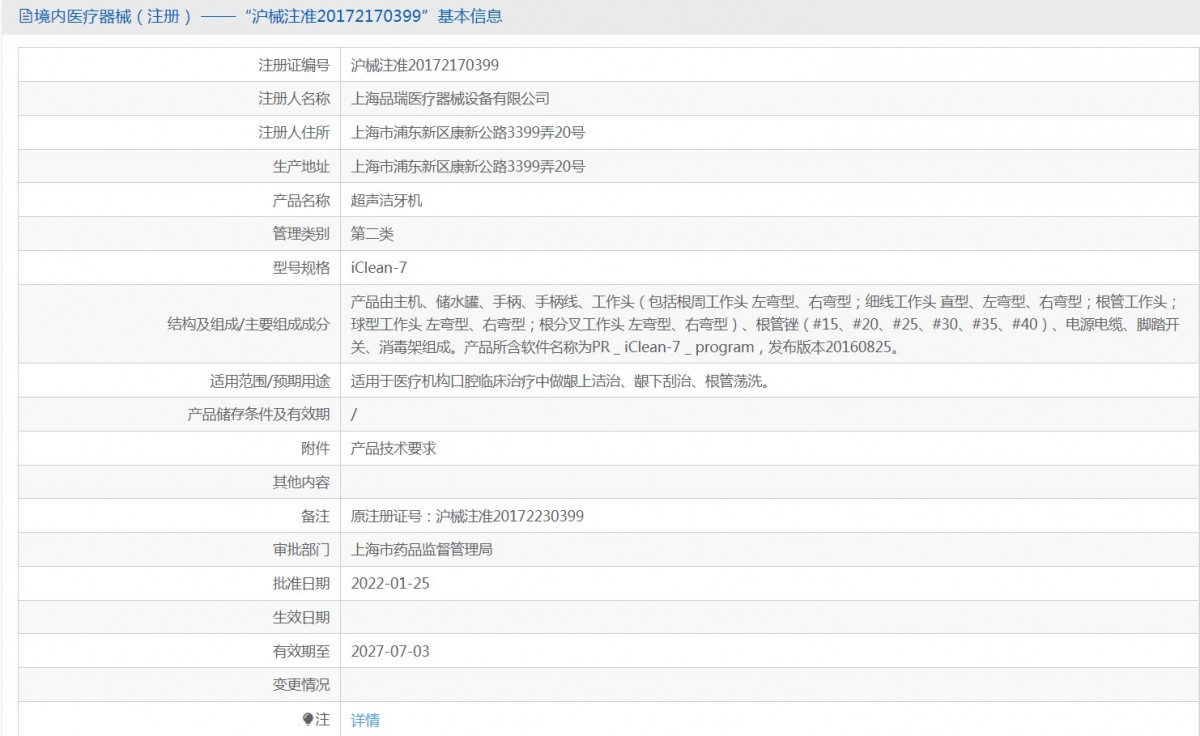Viewport: 1200px width, 736px height.
Task: Select model value iClean-7
Action: click(x=379, y=268)
